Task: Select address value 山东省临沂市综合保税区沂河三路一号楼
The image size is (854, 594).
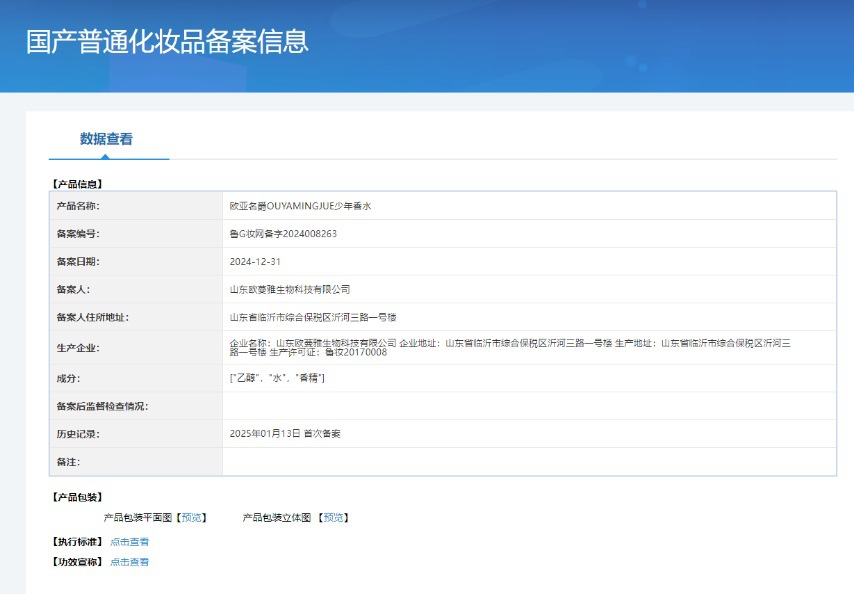Action: pyautogui.click(x=313, y=317)
